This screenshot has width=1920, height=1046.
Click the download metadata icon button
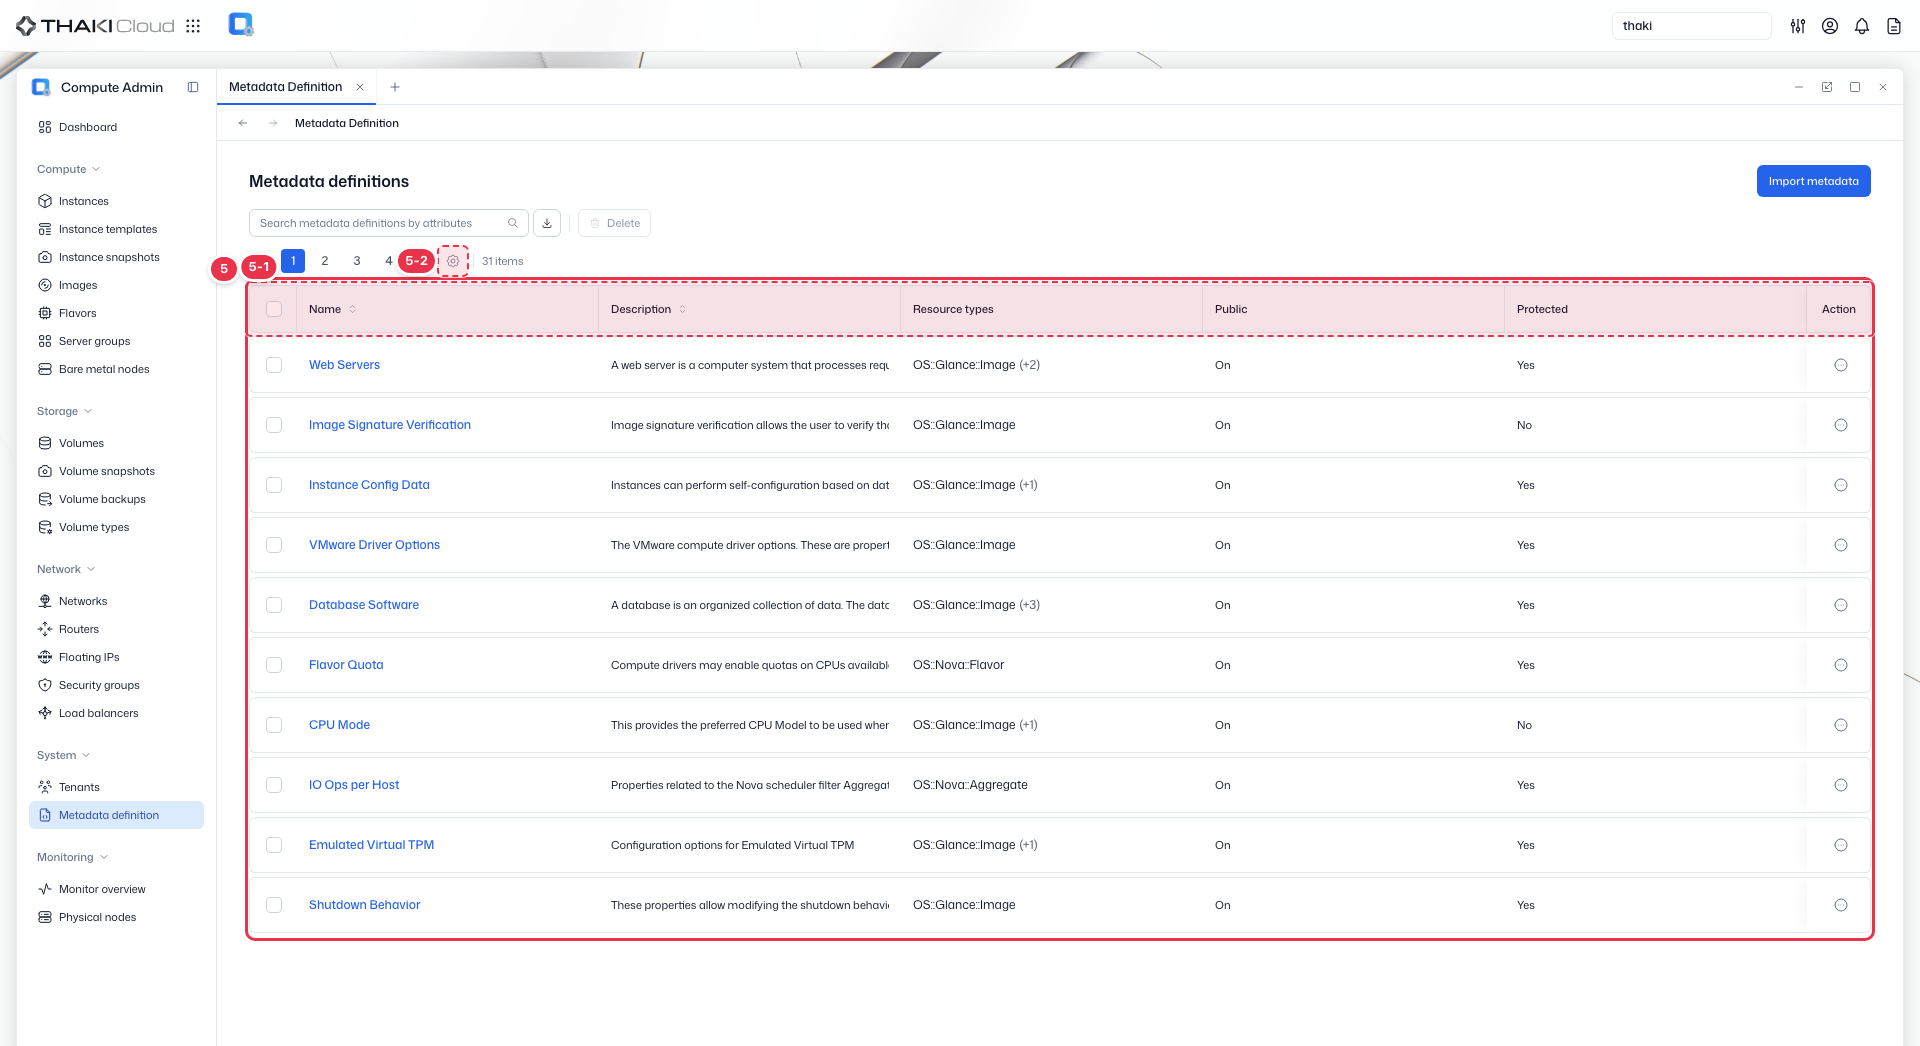point(547,223)
